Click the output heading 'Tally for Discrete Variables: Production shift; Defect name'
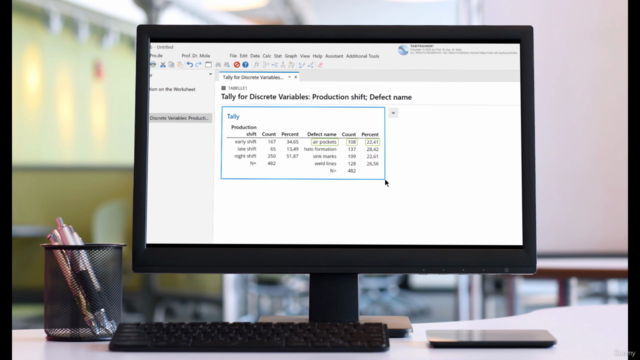The image size is (640, 360). pyautogui.click(x=316, y=97)
